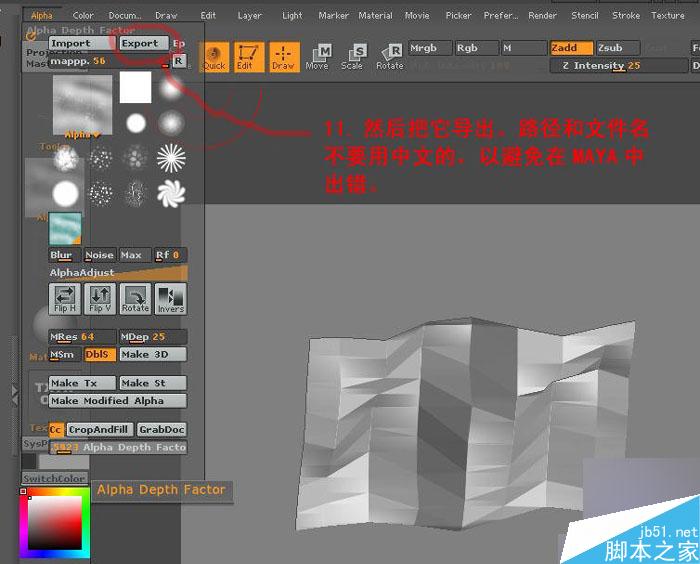Click the alpha Rotate icon

click(135, 299)
